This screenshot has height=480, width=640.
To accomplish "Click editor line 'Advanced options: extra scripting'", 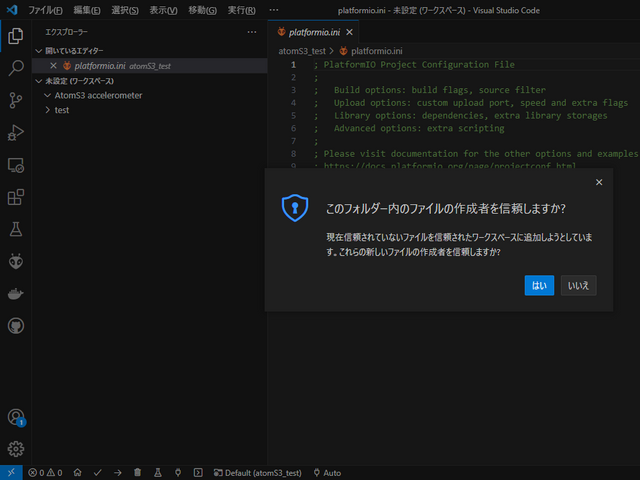I will (409, 128).
